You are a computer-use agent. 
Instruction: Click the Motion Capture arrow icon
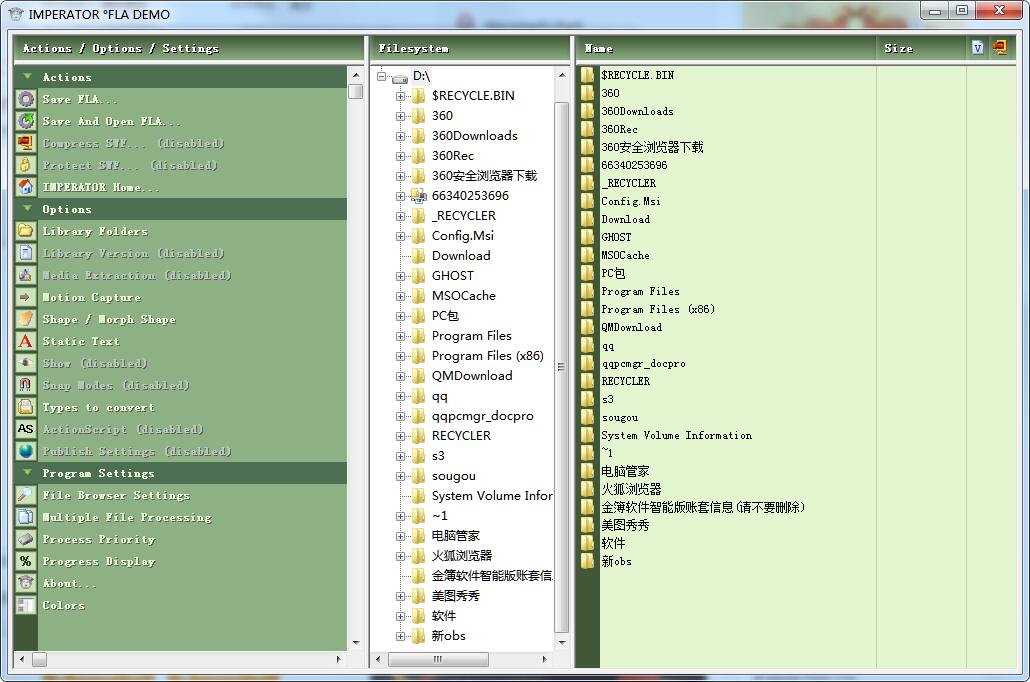[x=26, y=297]
